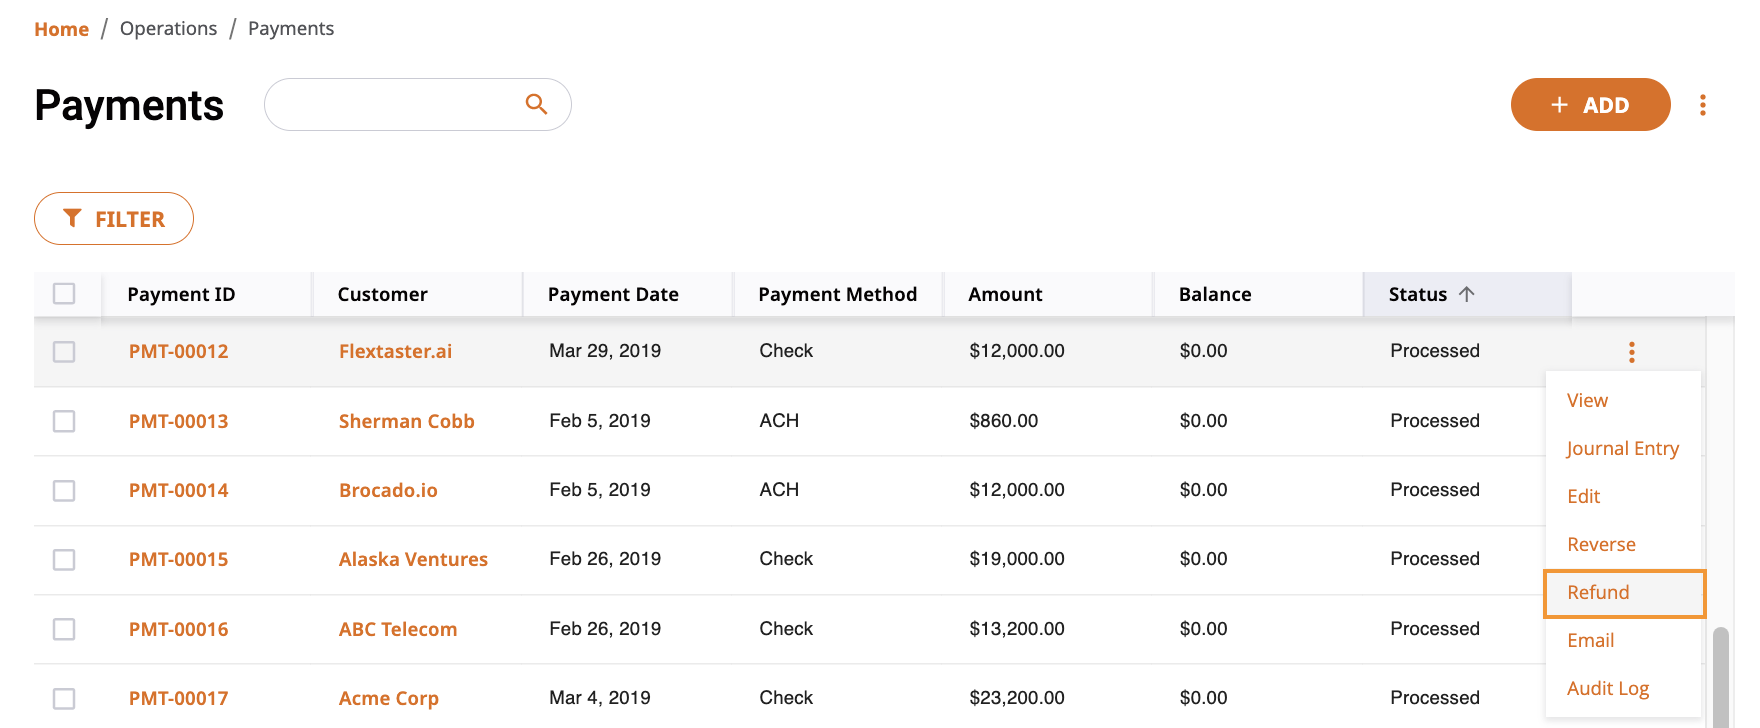Open customer Flextaster.ai

395,351
